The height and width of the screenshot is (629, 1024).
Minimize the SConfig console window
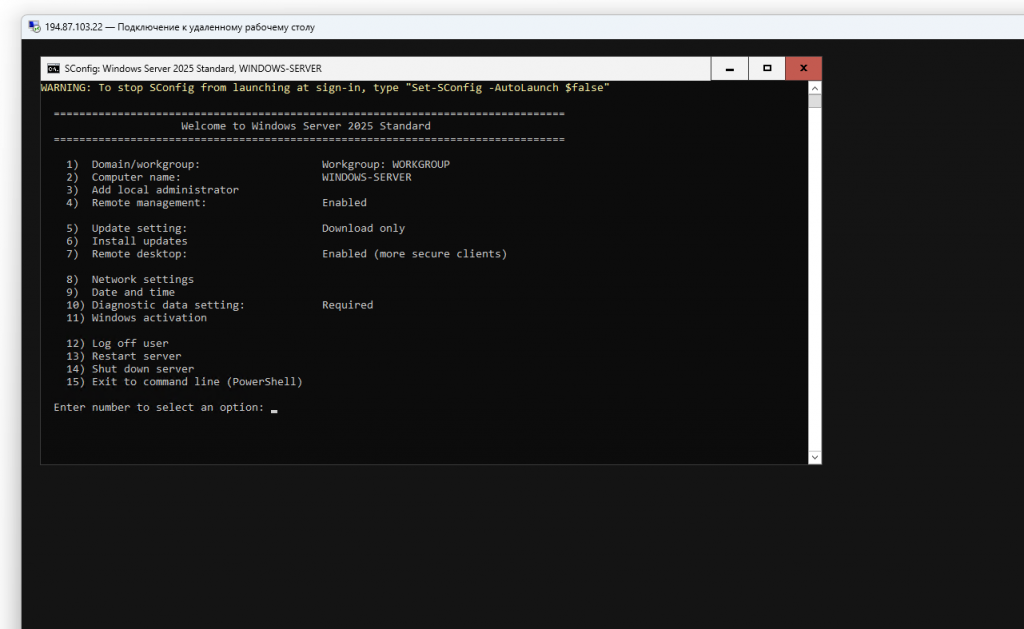tap(729, 69)
